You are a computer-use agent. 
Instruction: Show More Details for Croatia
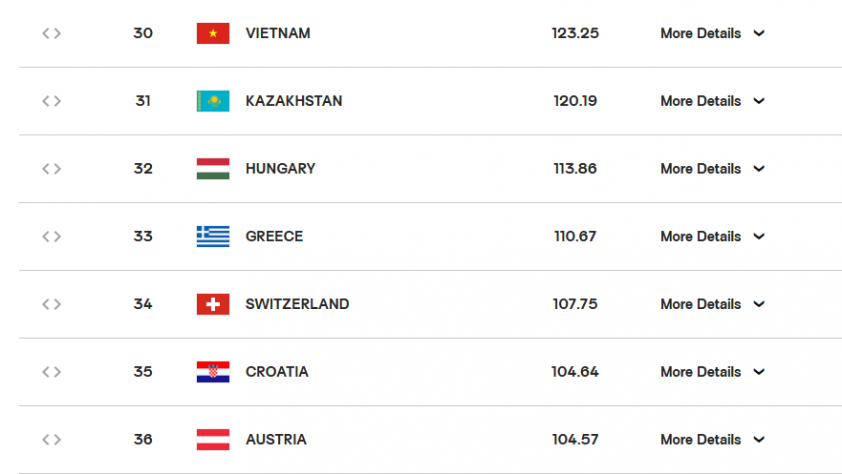coord(712,371)
